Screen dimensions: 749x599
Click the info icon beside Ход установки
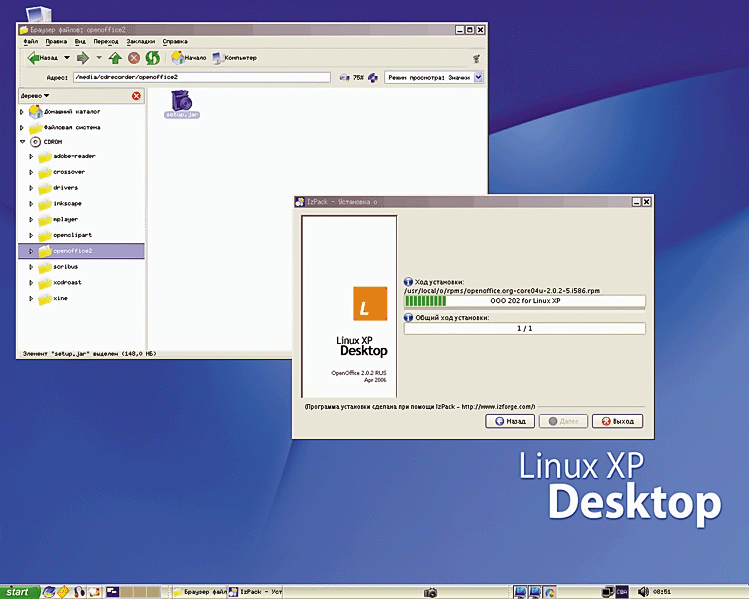(408, 282)
